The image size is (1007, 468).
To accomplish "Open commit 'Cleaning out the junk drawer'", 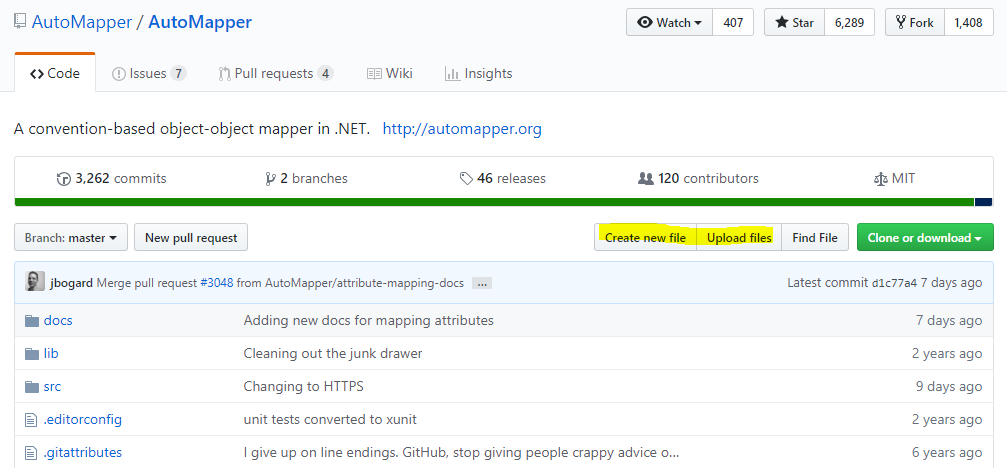I will point(333,354).
